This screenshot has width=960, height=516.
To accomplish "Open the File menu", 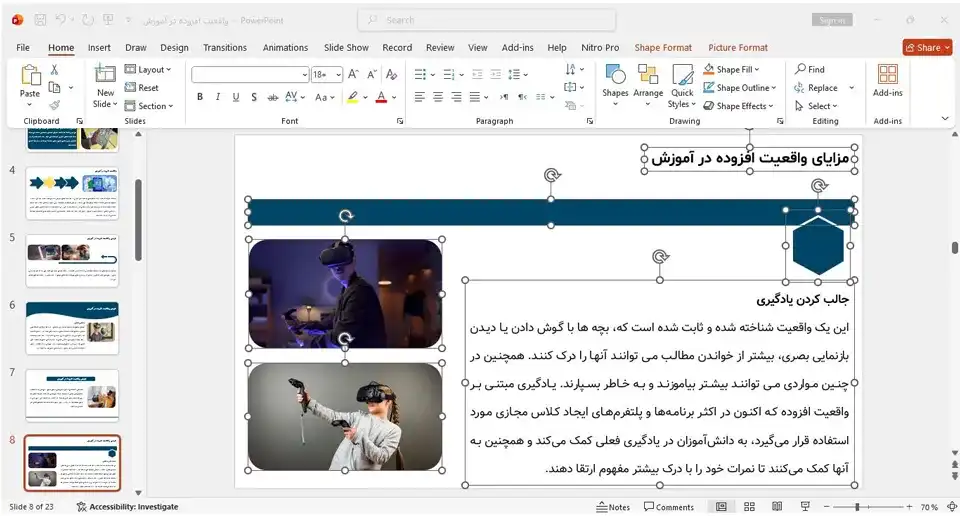I will 23,48.
